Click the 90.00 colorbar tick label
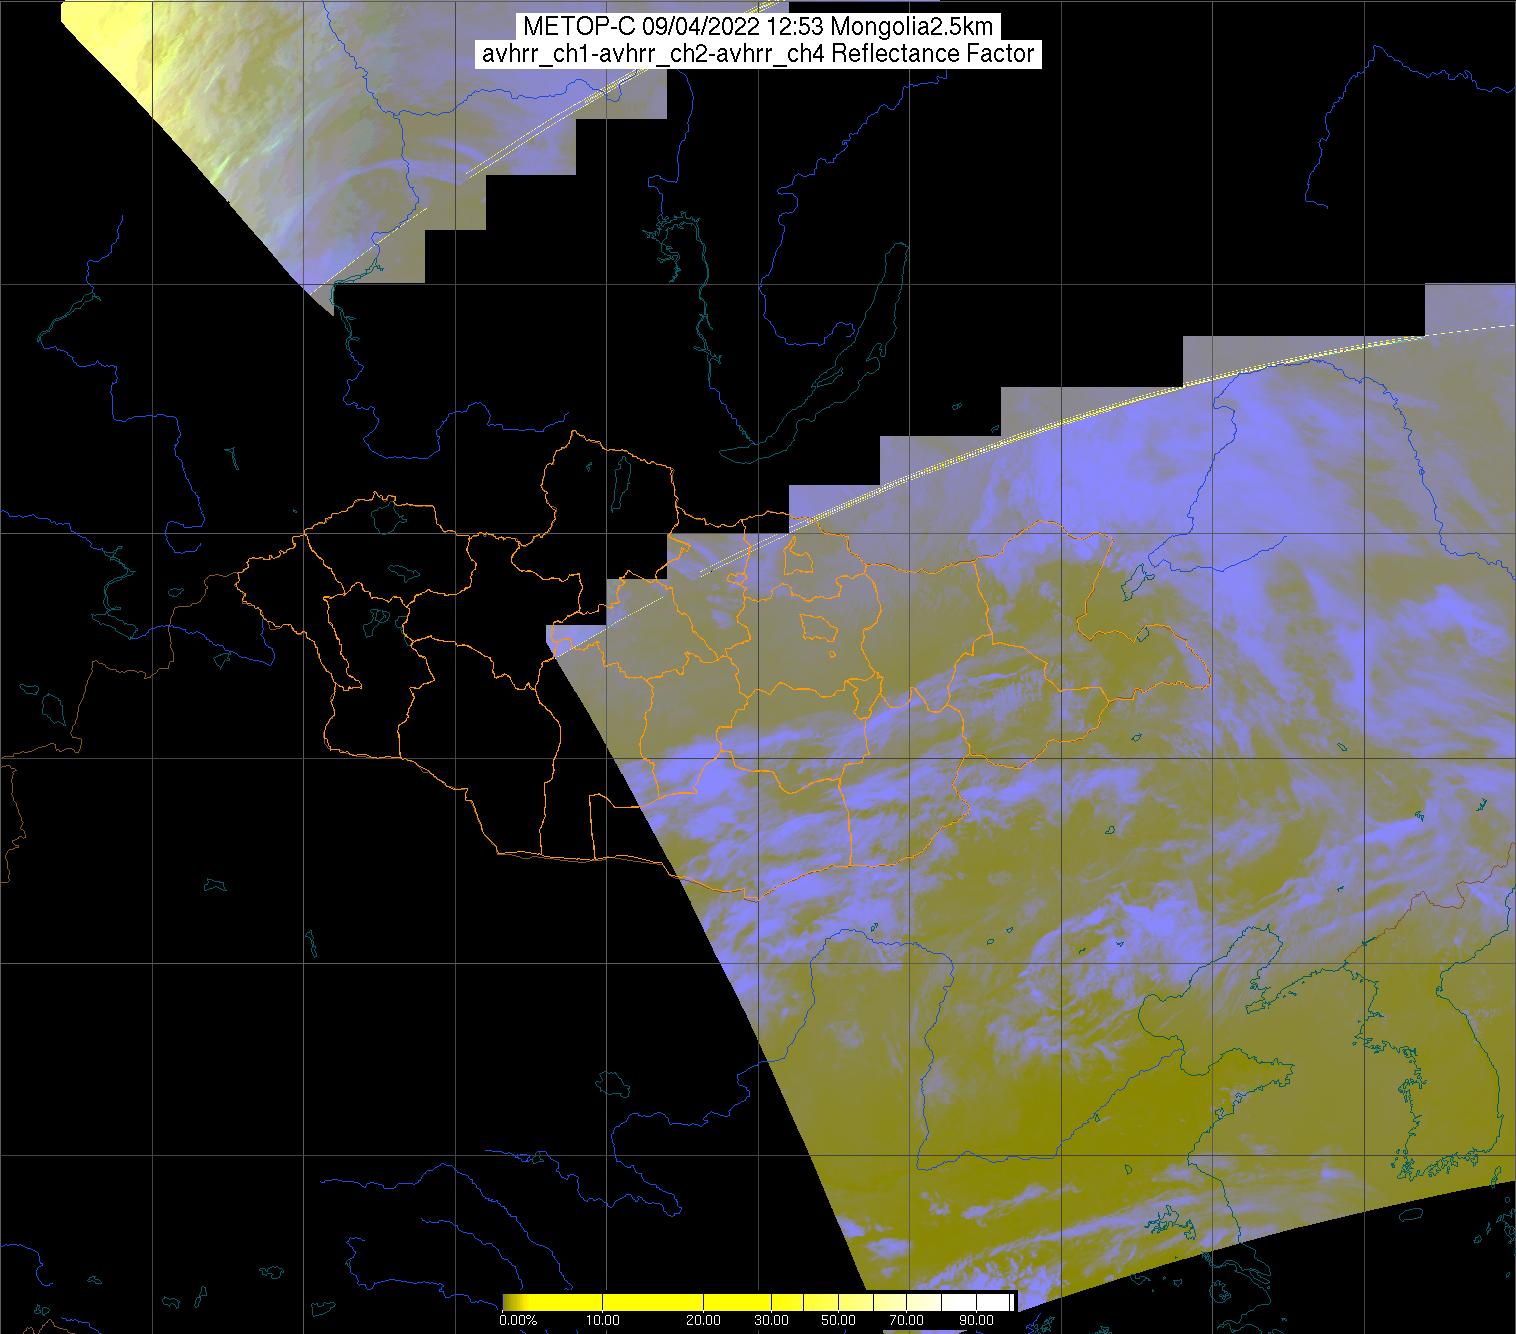 point(975,1321)
